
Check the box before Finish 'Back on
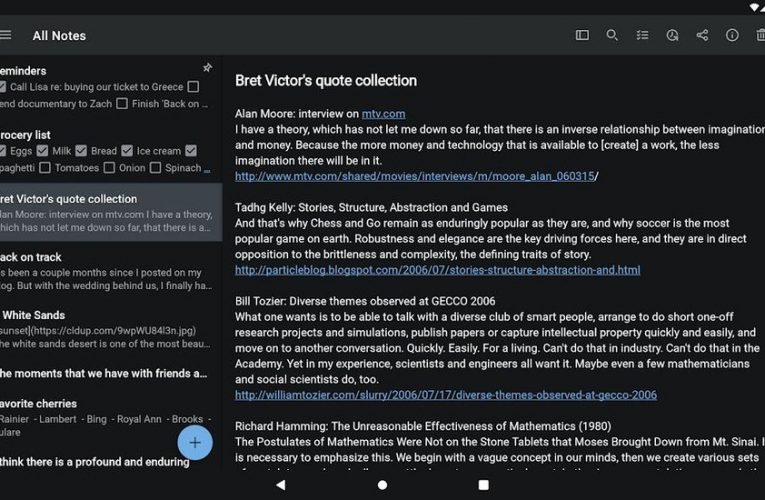point(122,104)
